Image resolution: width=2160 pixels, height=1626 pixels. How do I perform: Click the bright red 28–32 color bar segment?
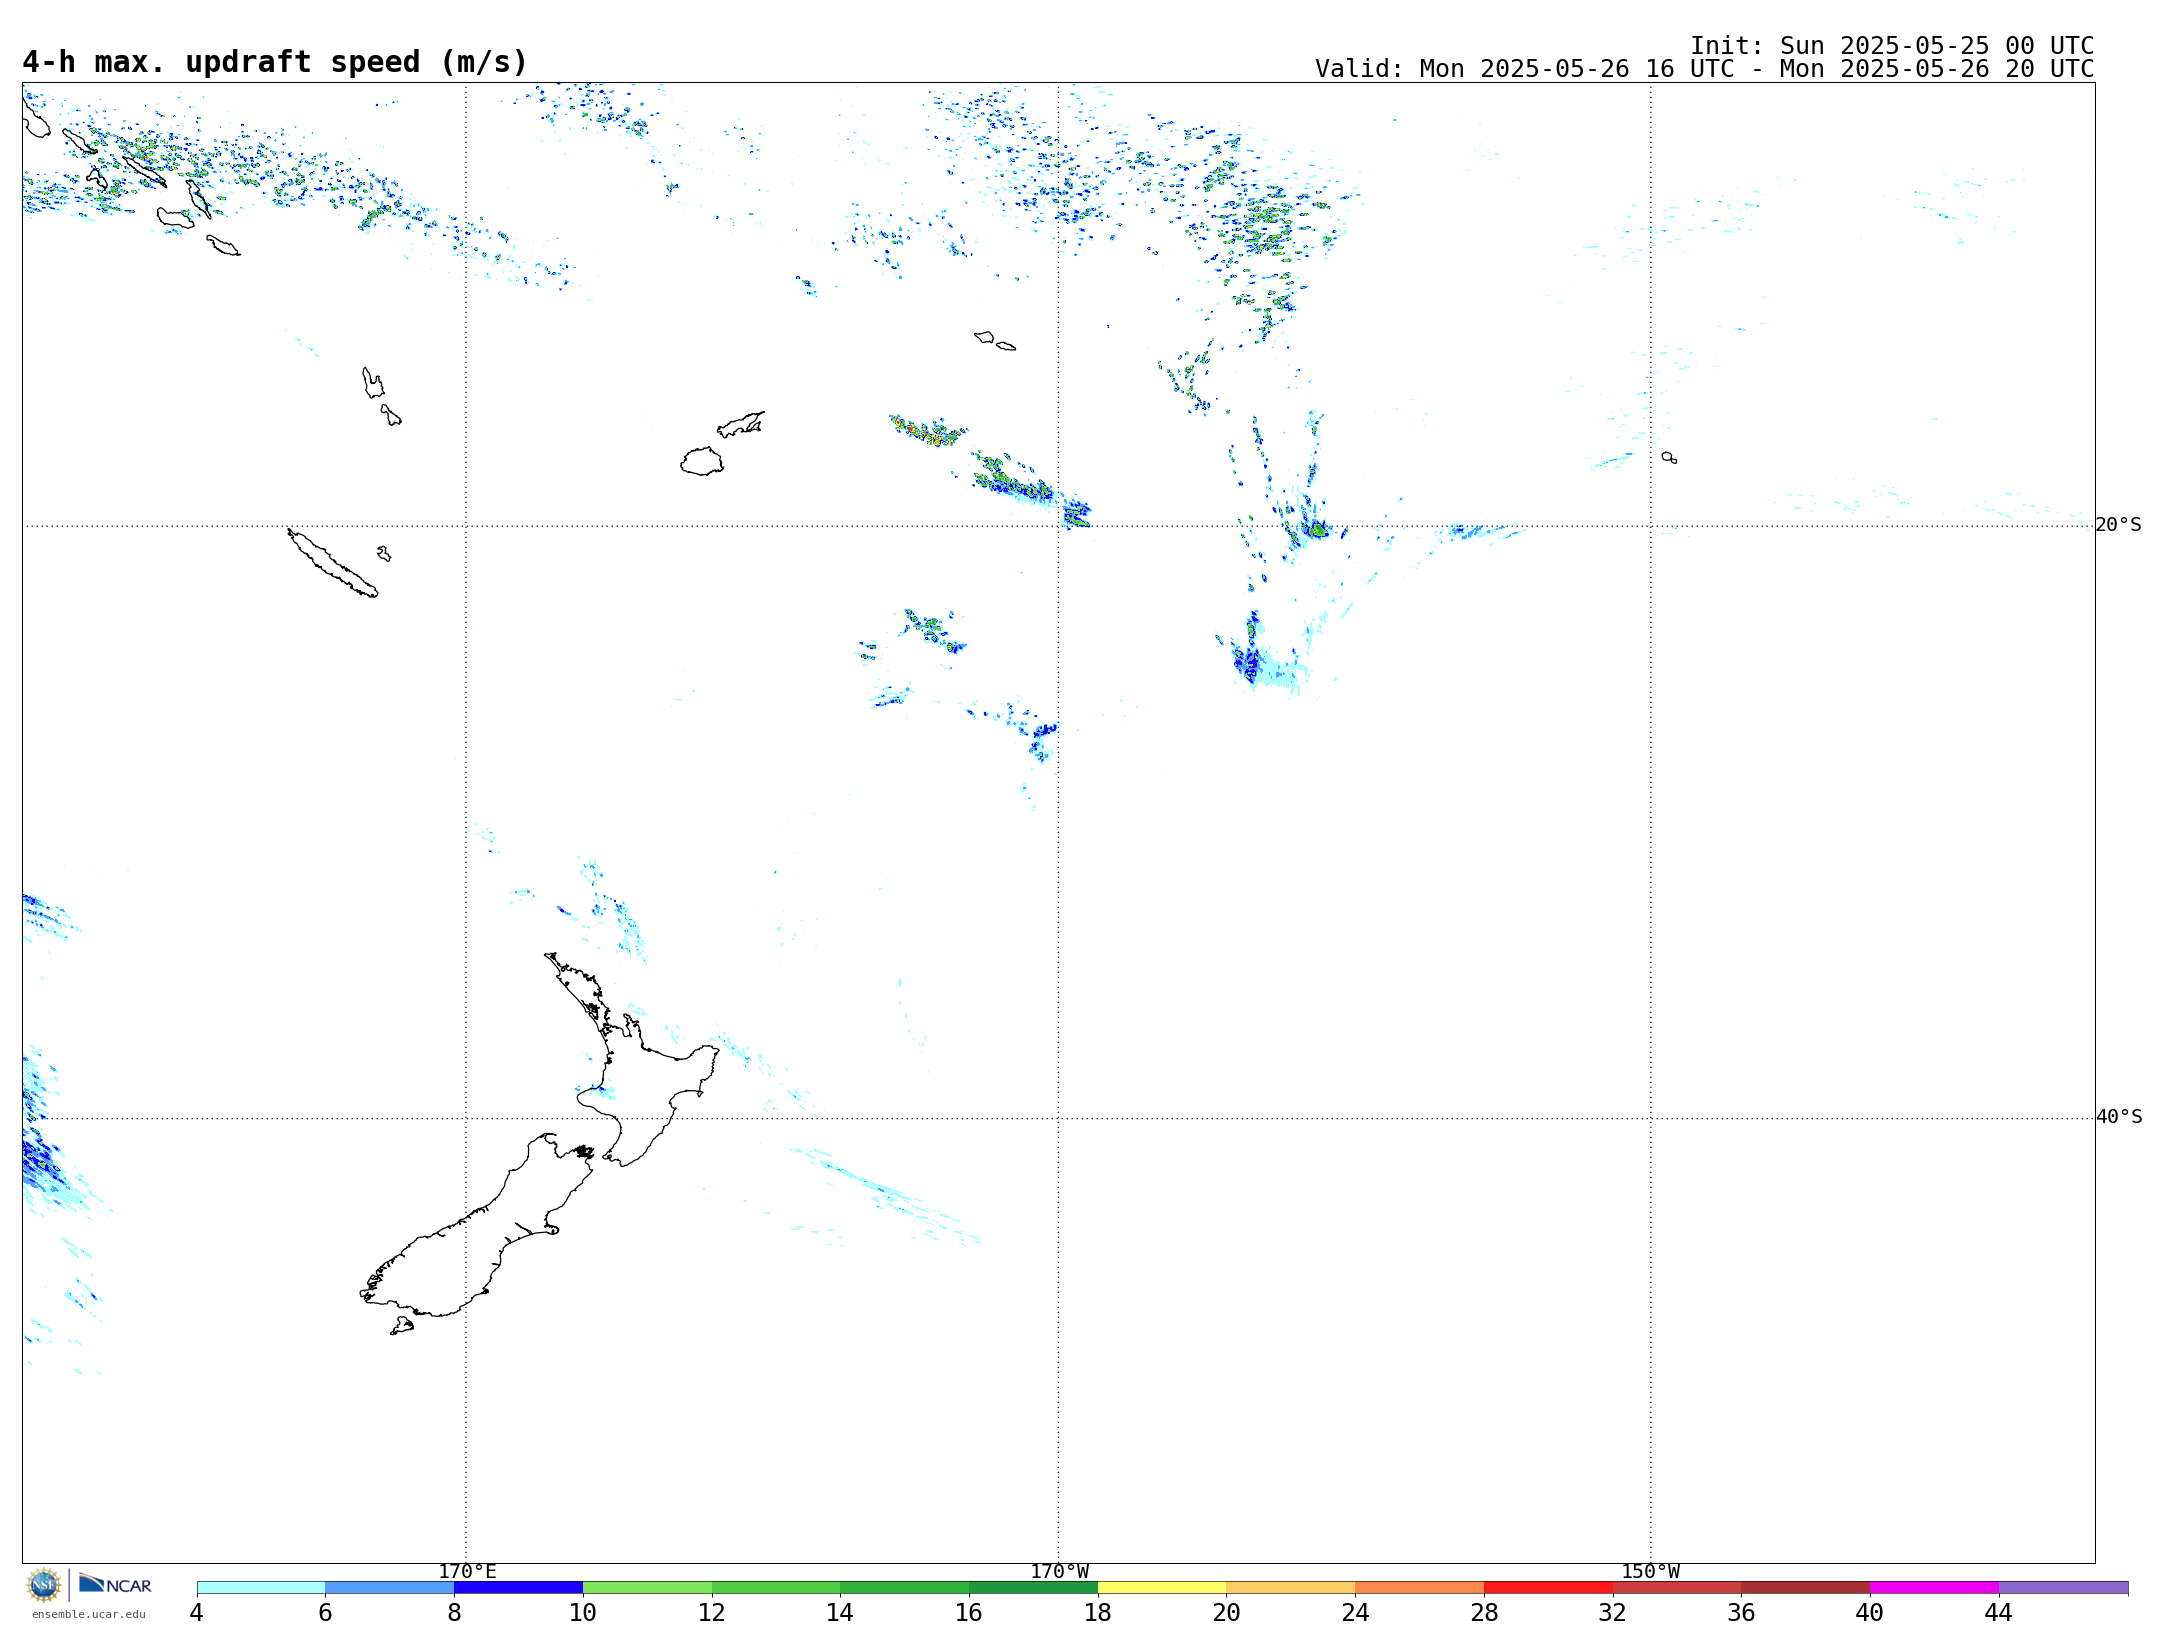pos(1548,1588)
